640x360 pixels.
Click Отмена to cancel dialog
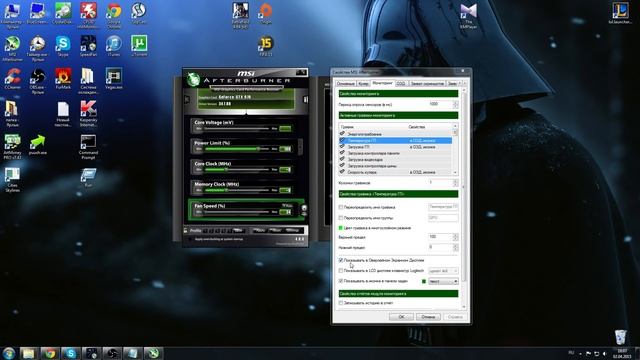(x=428, y=317)
